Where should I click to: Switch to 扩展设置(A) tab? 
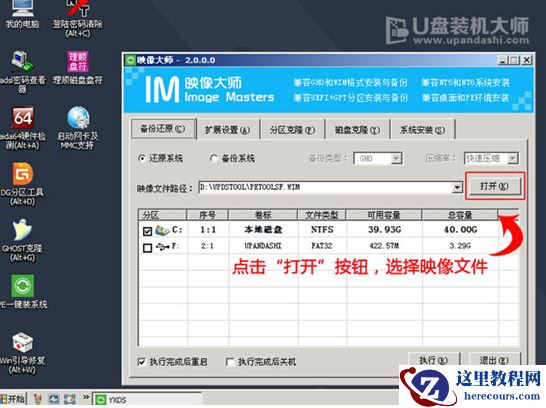point(227,130)
